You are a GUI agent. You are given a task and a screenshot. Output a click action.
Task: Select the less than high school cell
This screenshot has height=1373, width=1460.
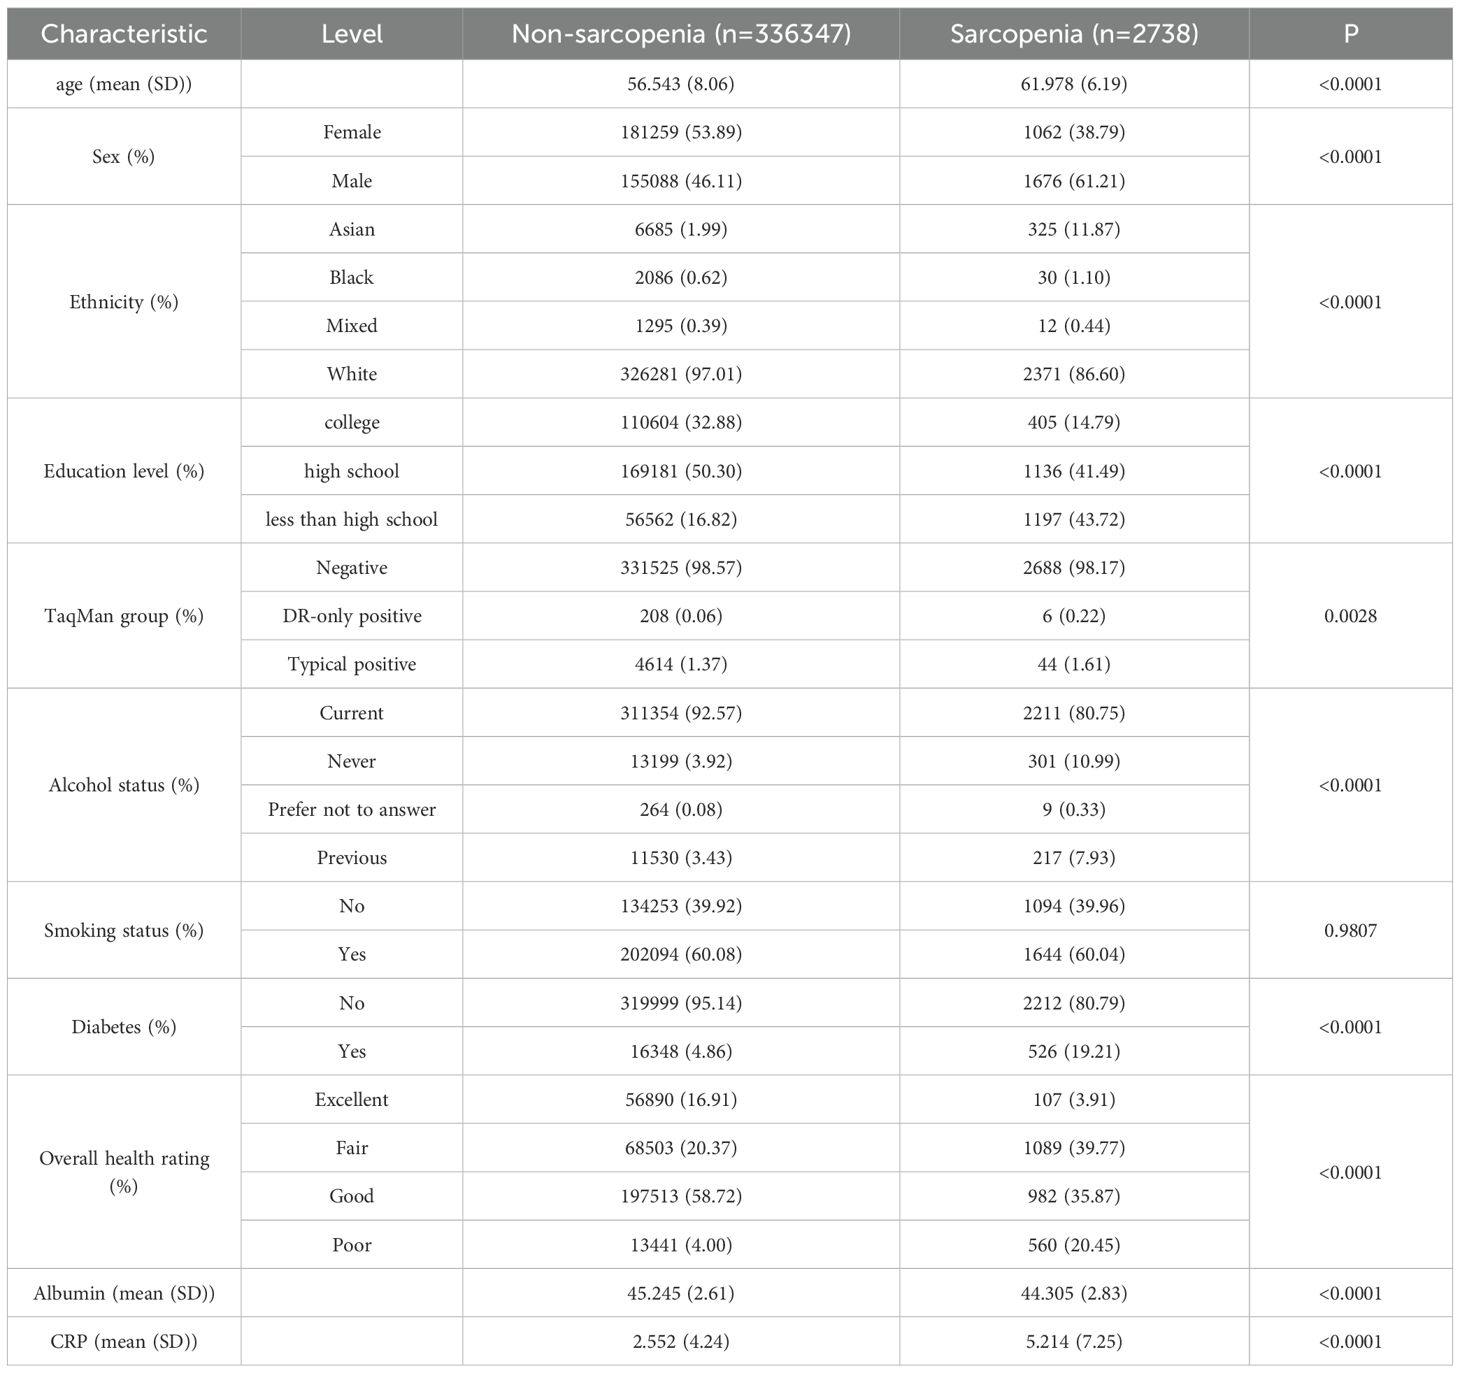click(351, 519)
